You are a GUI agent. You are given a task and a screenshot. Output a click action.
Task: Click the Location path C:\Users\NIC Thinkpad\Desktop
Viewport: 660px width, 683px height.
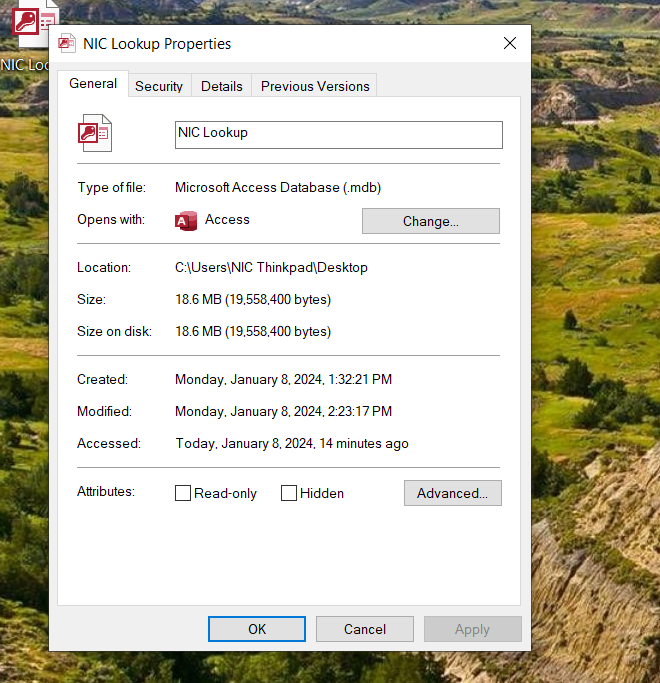[271, 267]
